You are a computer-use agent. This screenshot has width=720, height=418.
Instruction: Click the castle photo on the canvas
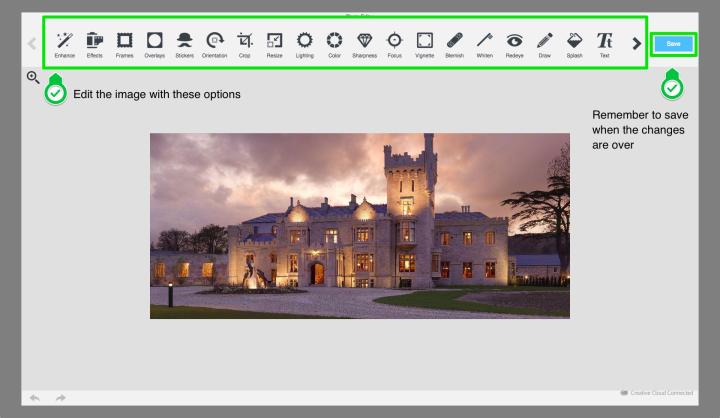pos(360,226)
